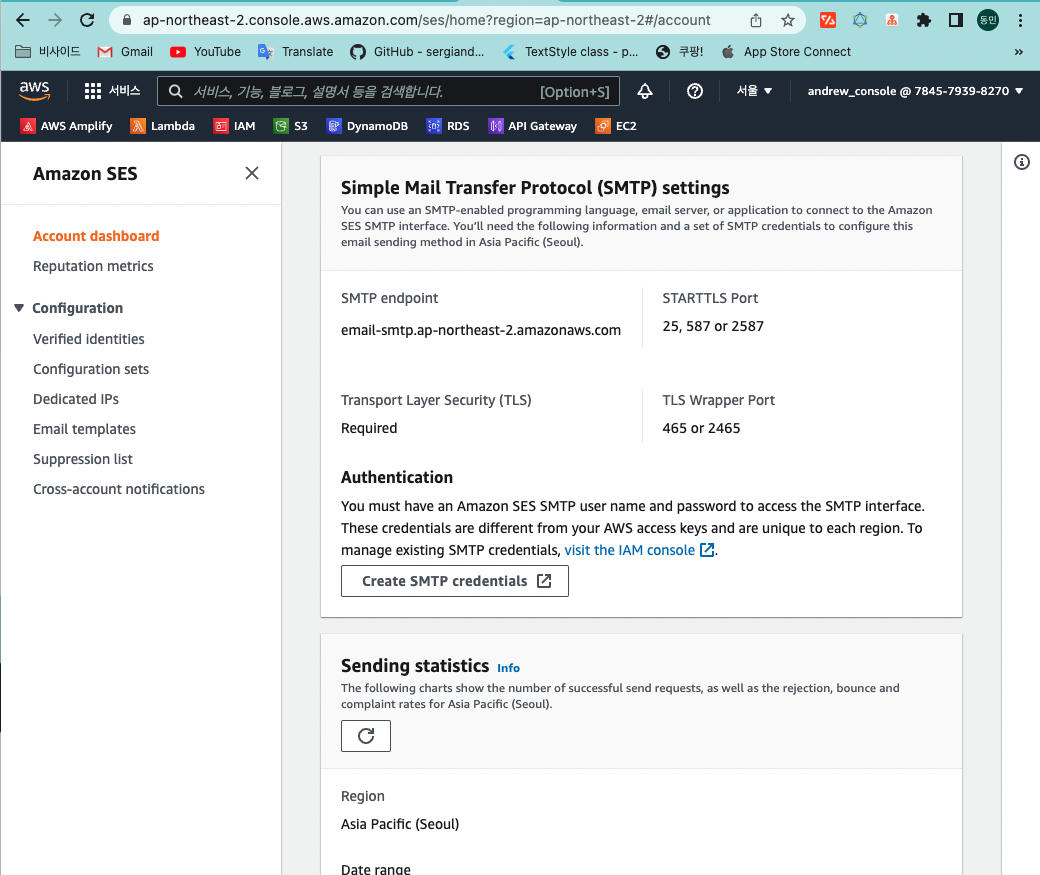Open the TextStyle class bookmark
Viewport: 1040px width, 875px height.
tap(570, 52)
